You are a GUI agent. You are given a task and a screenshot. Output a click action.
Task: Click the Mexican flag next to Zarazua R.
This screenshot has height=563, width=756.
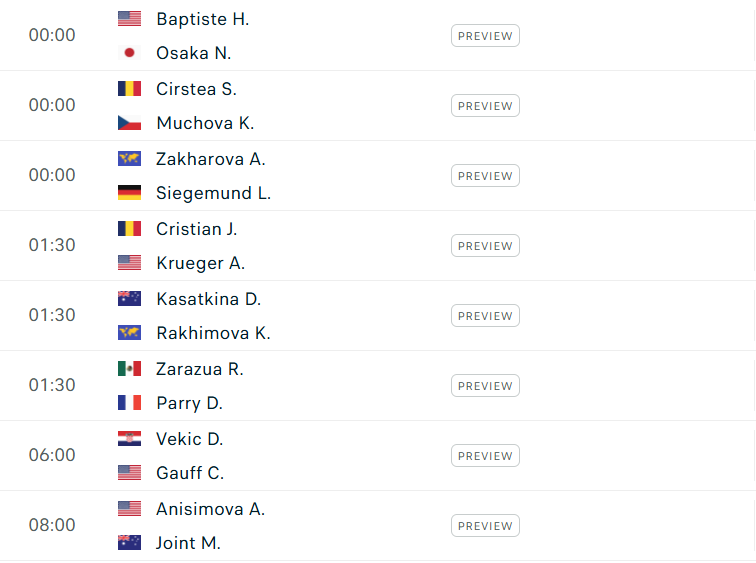point(129,369)
